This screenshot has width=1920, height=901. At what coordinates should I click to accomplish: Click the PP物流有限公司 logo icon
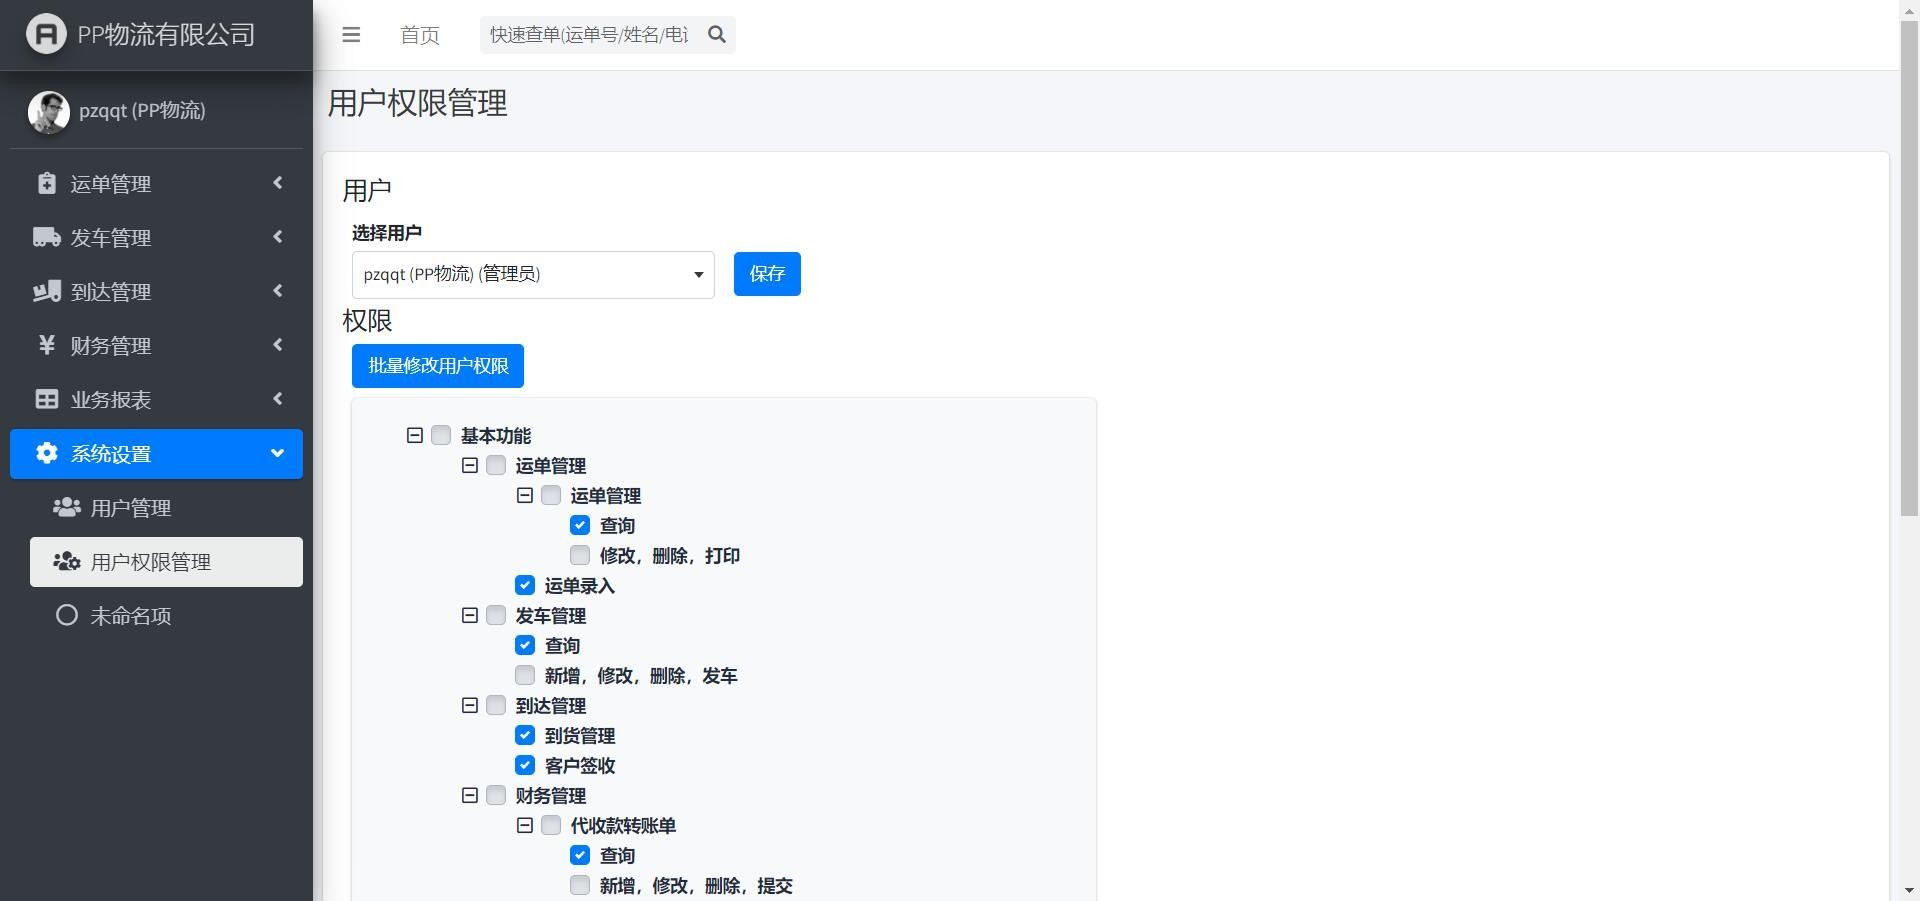[46, 34]
